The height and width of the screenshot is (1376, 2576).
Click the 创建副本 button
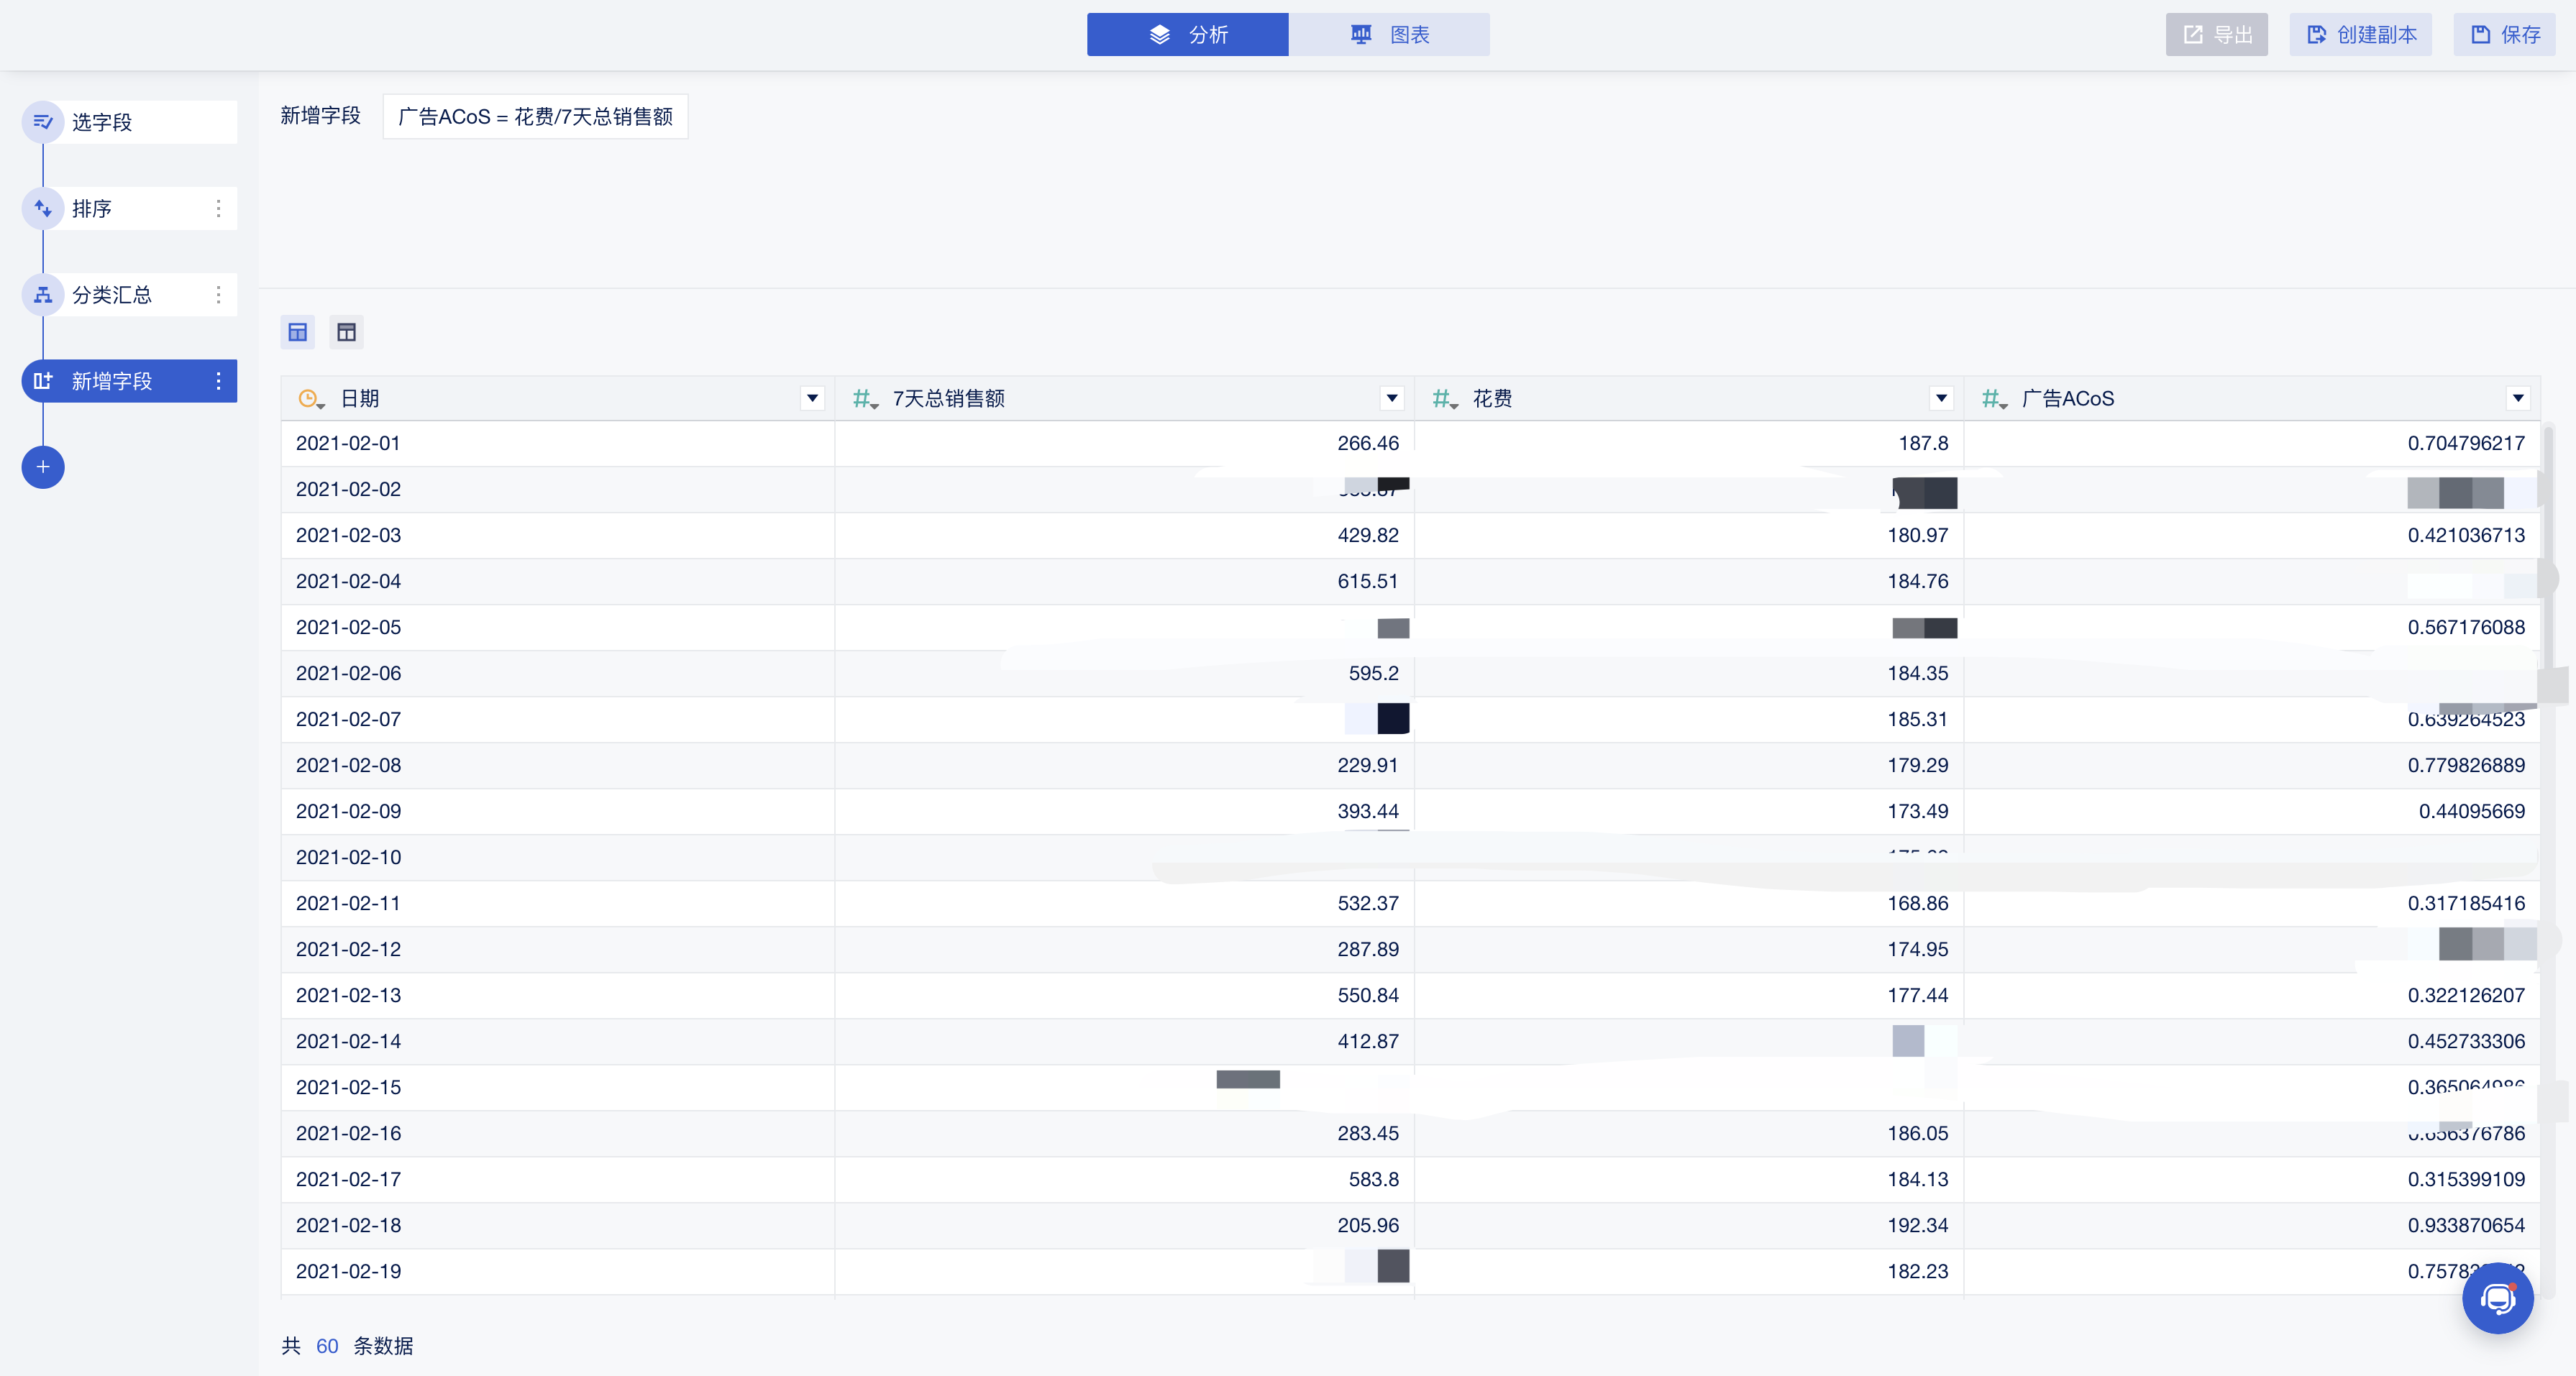2360,35
